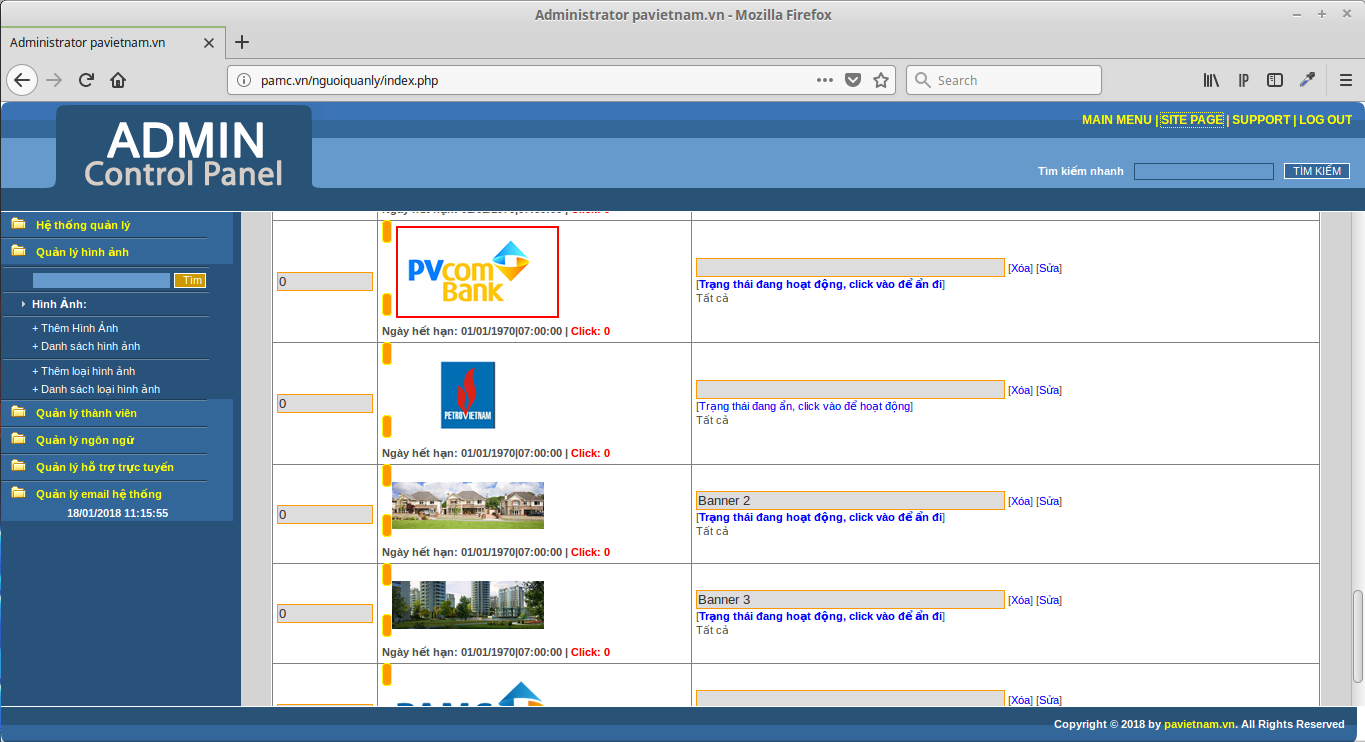Image resolution: width=1365 pixels, height=742 pixels.
Task: Bookmark this page with star icon
Action: pos(881,80)
